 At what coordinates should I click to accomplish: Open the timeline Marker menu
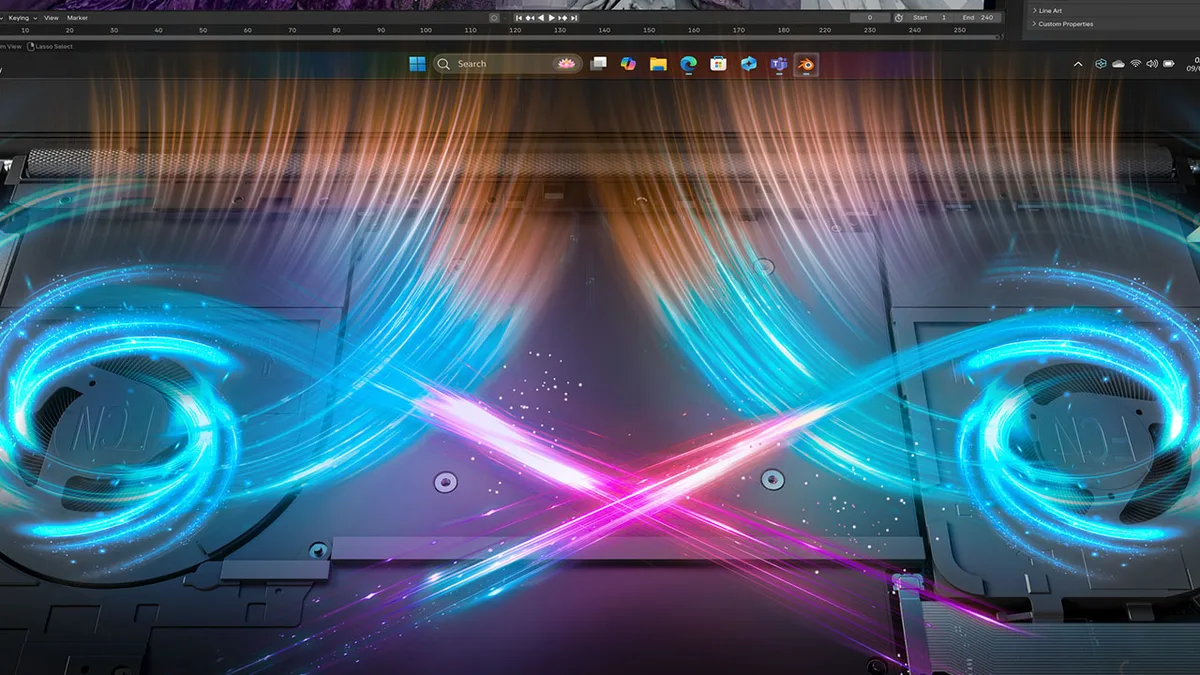[77, 18]
